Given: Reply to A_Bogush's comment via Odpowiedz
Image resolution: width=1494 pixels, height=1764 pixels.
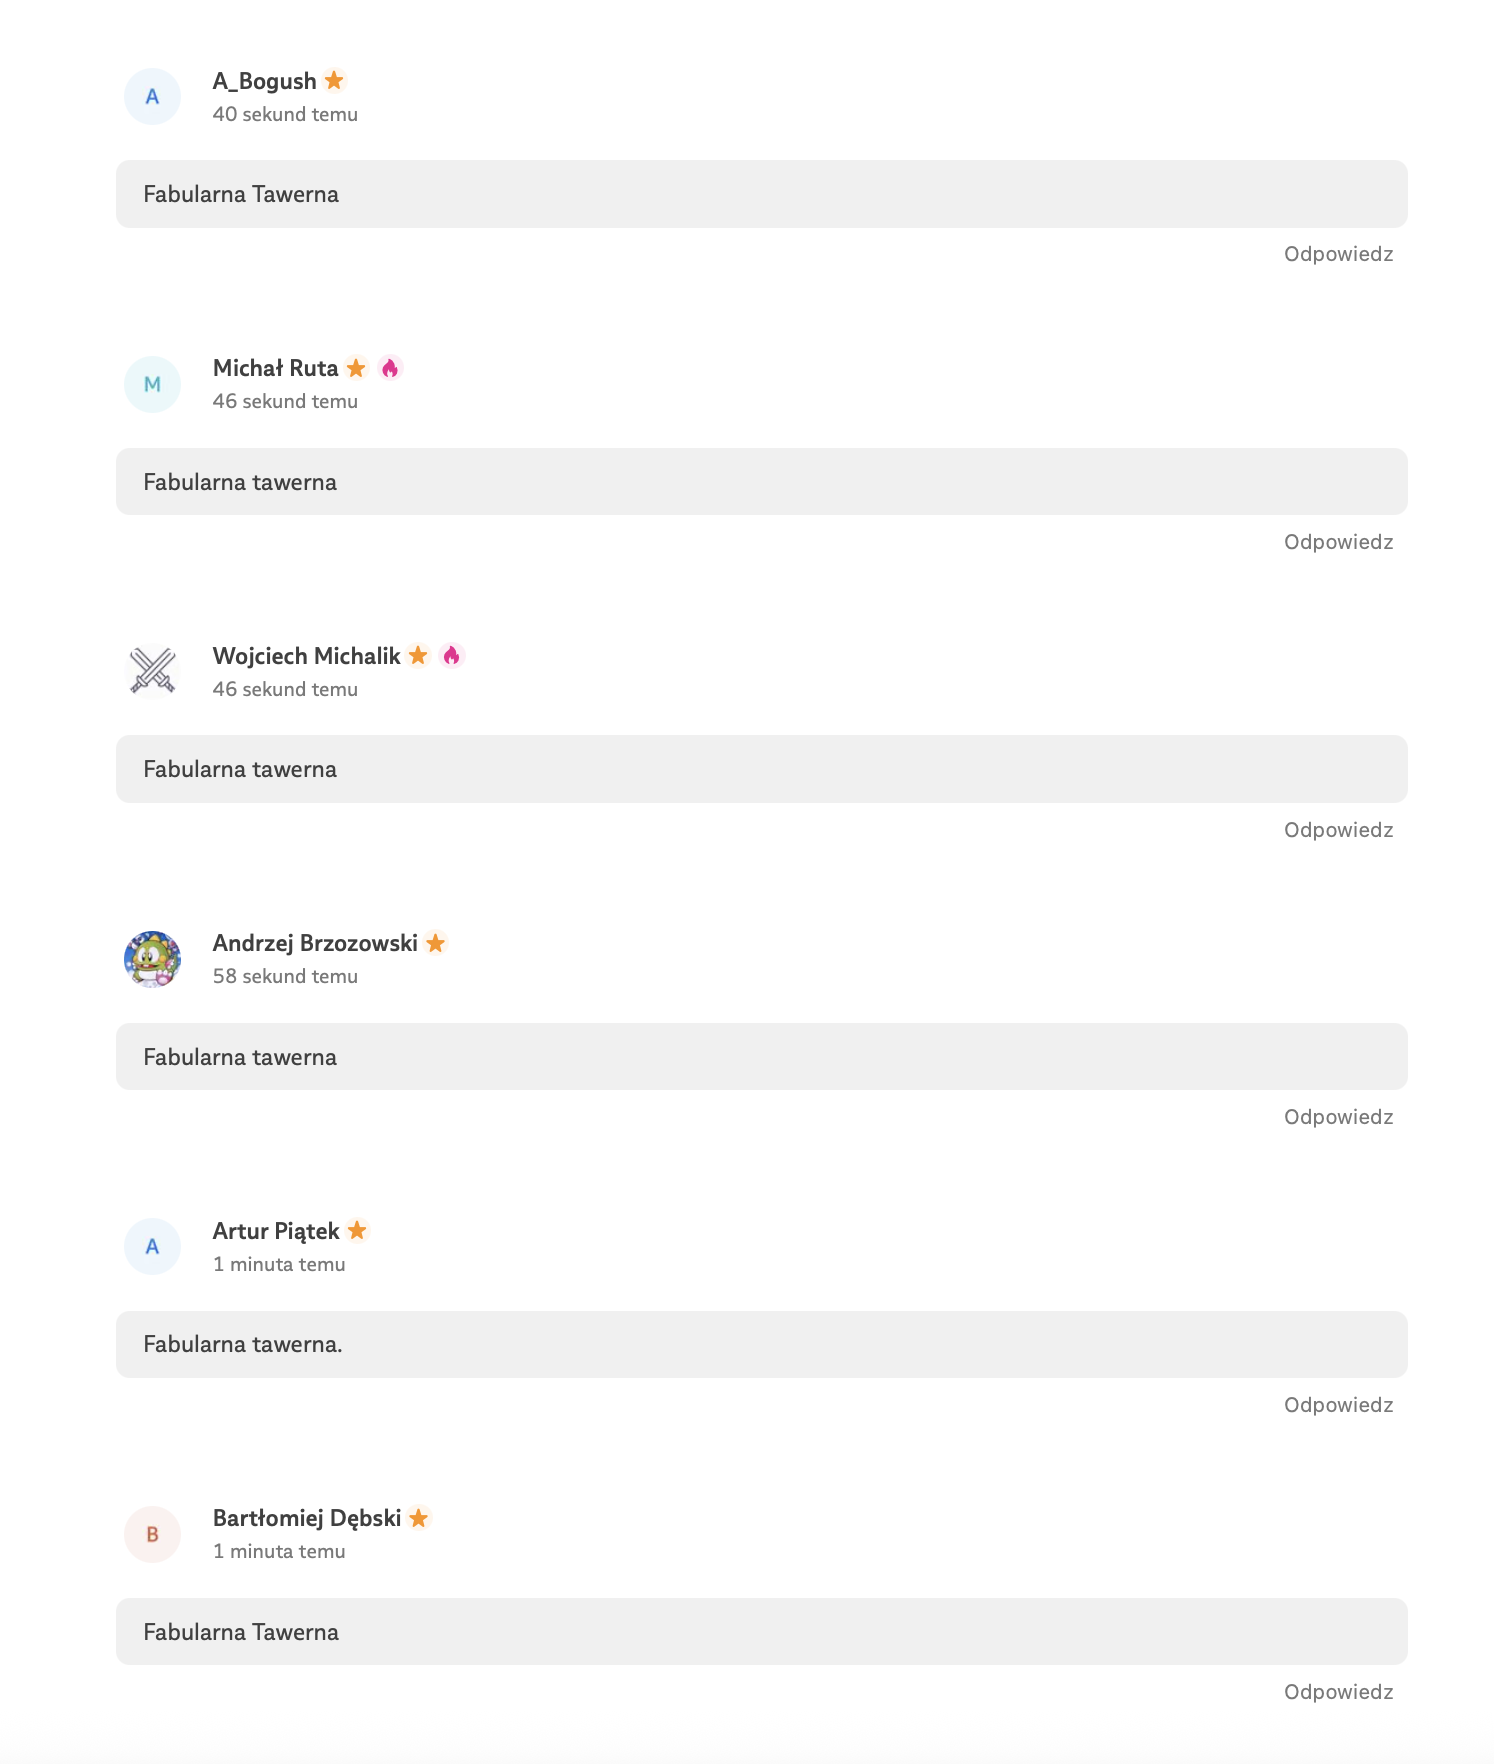Looking at the screenshot, I should click(1338, 254).
